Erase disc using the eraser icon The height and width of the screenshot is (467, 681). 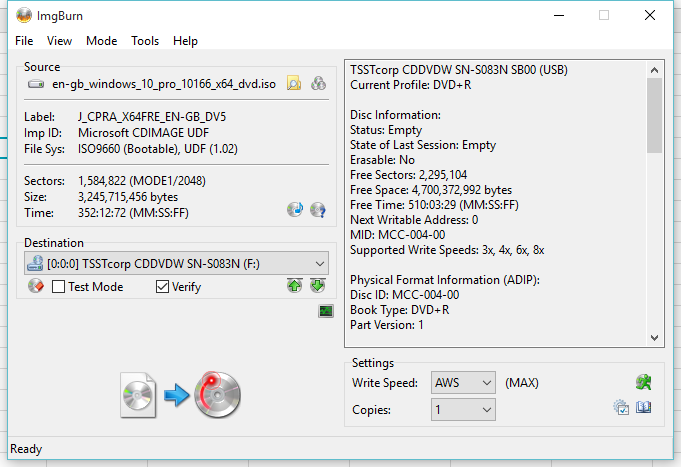[x=36, y=286]
